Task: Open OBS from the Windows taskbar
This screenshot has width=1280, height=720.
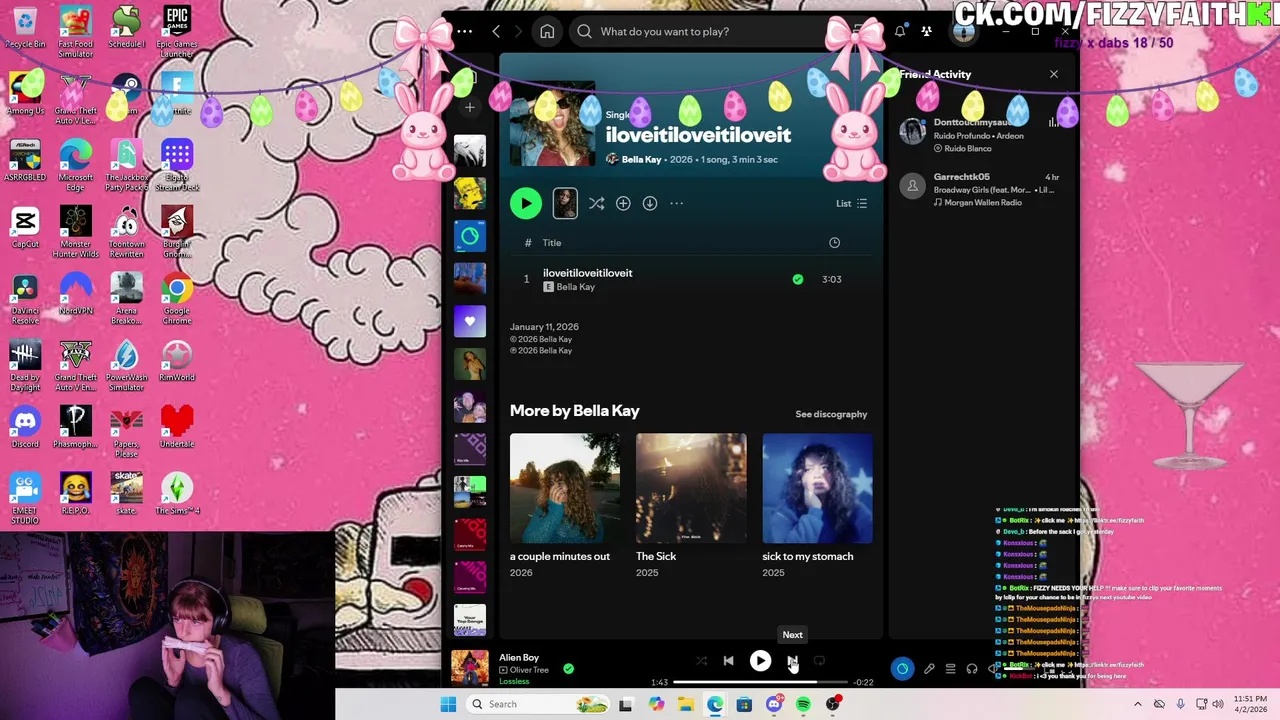Action: pyautogui.click(x=832, y=704)
